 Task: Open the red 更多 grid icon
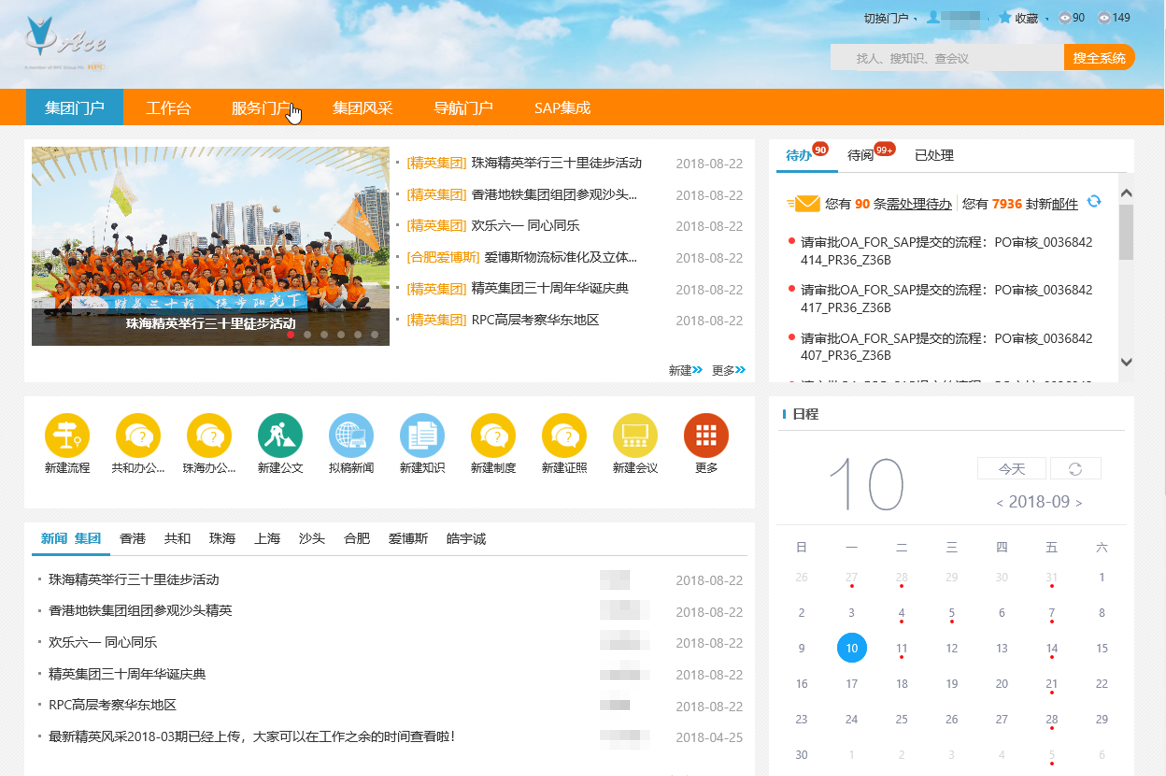706,436
